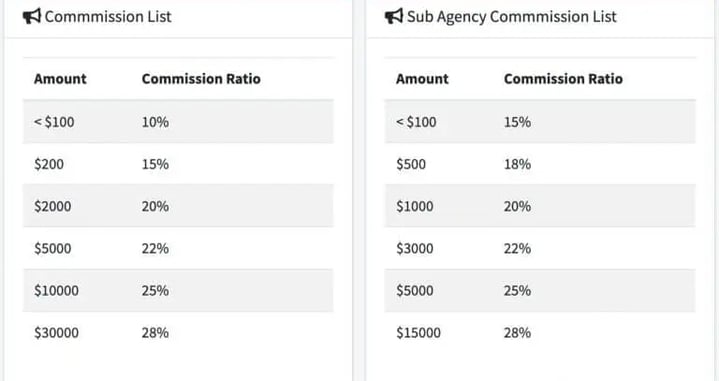Click the $3000 amount cell
Viewport: 719px width, 381px height.
[x=415, y=248]
